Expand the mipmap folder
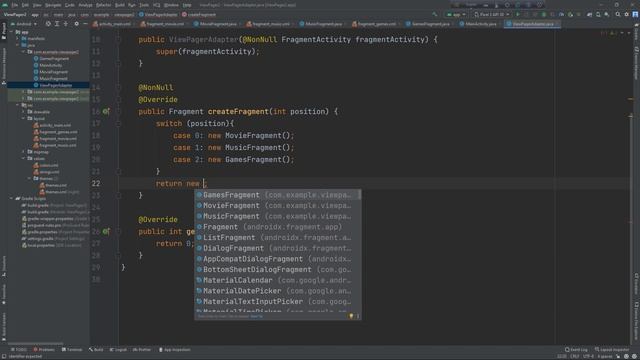This screenshot has width=640, height=360. 24,152
